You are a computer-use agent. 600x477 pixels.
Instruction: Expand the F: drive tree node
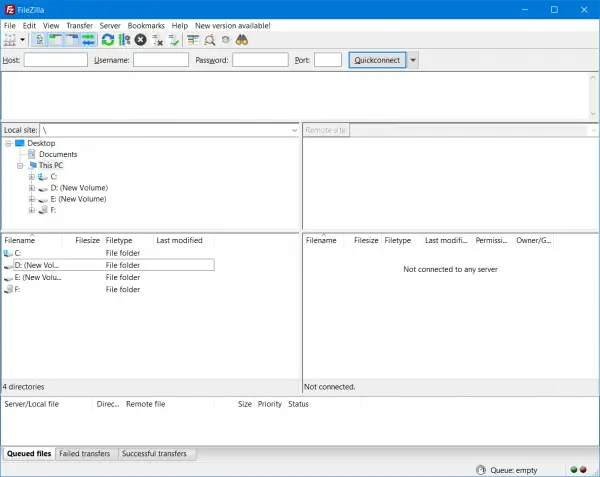[32, 210]
